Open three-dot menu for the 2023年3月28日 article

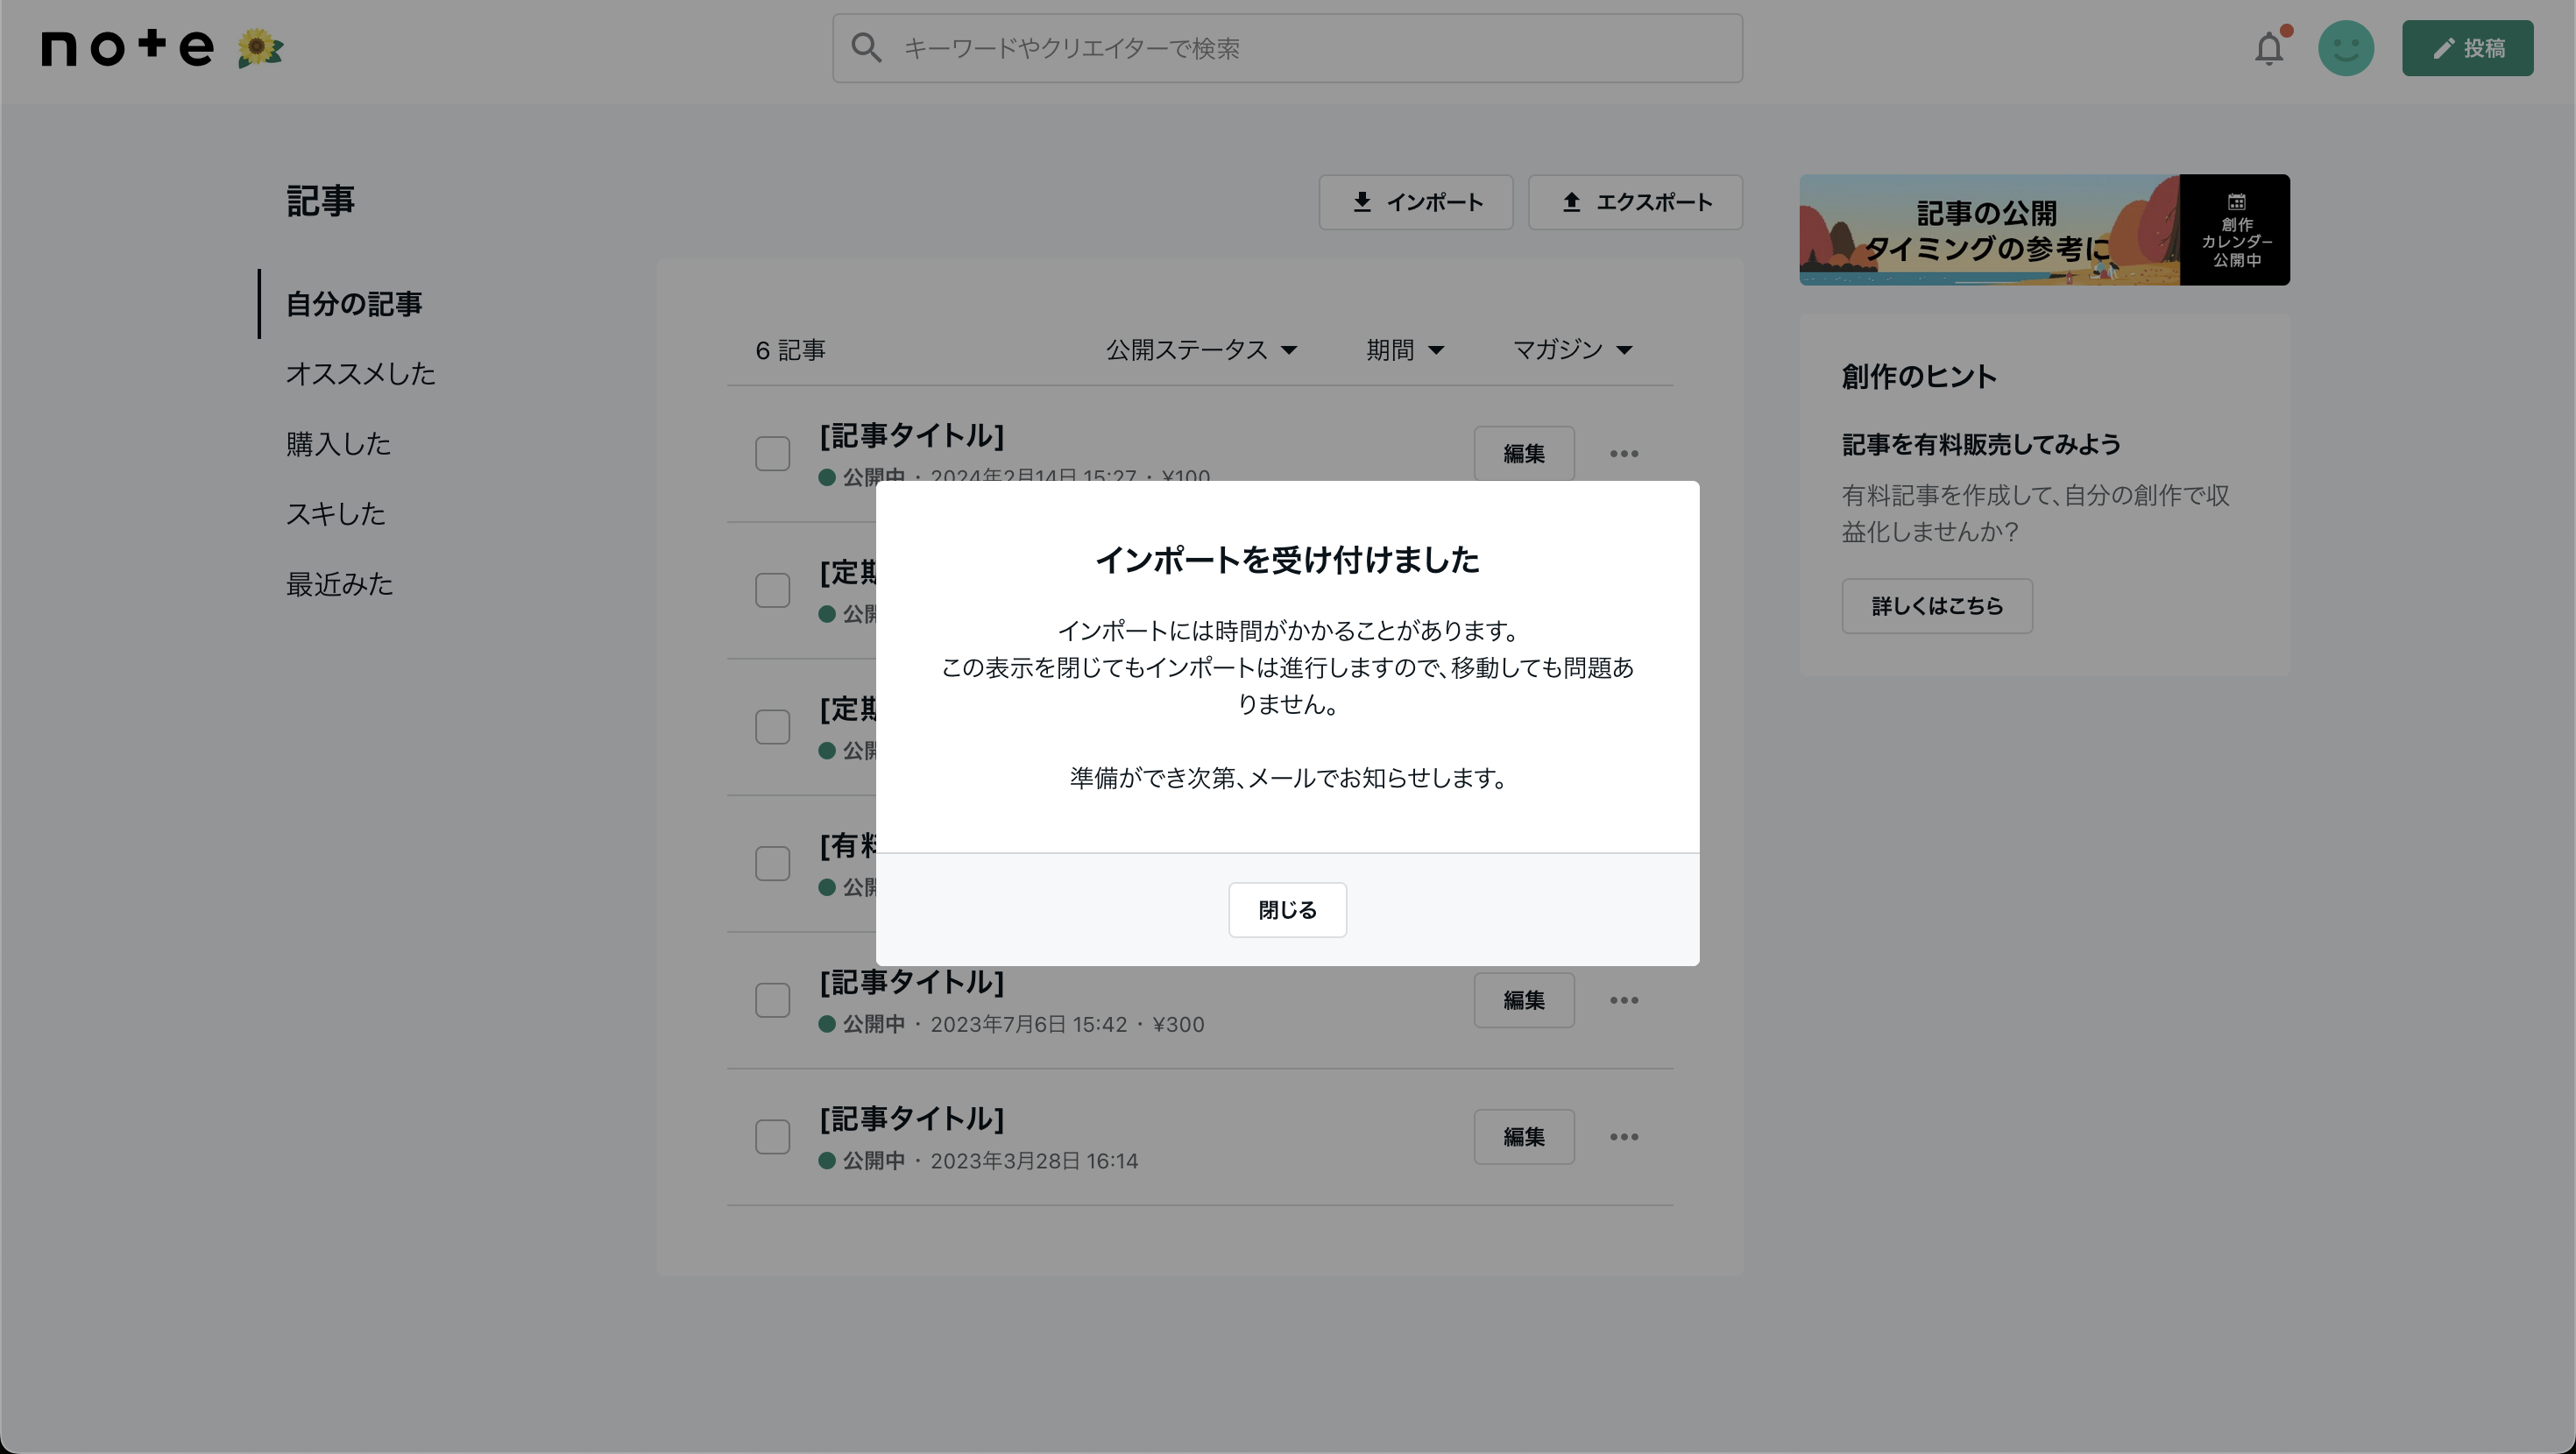(x=1623, y=1137)
